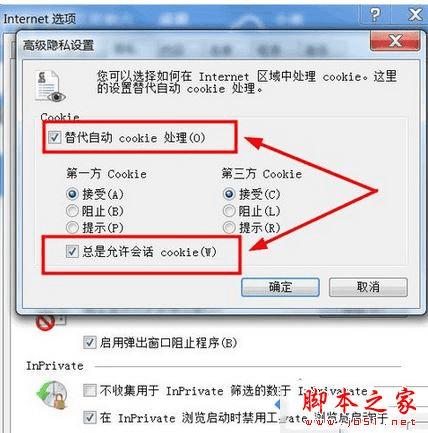Screen dimensions: 428x433
Task: Uncheck 在 InPrivate 浏览启动时禁用工具栏 checkbox
Action: point(89,417)
